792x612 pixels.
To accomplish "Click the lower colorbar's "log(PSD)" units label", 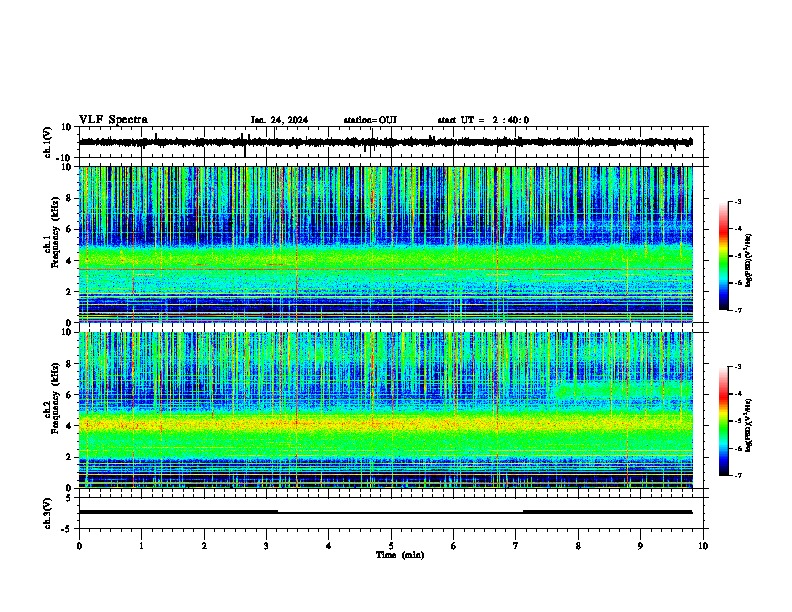I will (749, 426).
